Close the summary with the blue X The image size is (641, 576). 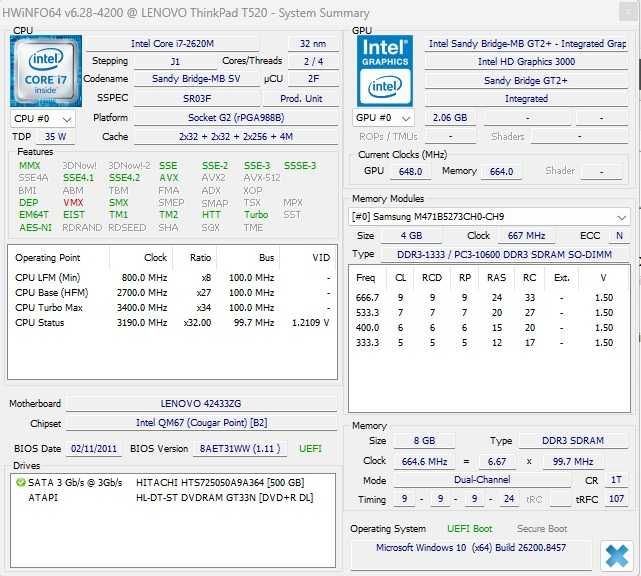617,556
